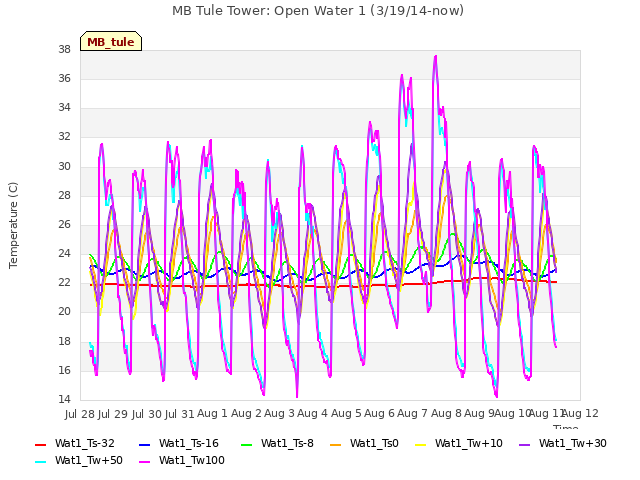This screenshot has height=480, width=640.
Task: Click the orange Wat1_Ts0 legend color marker
Action: point(336,444)
